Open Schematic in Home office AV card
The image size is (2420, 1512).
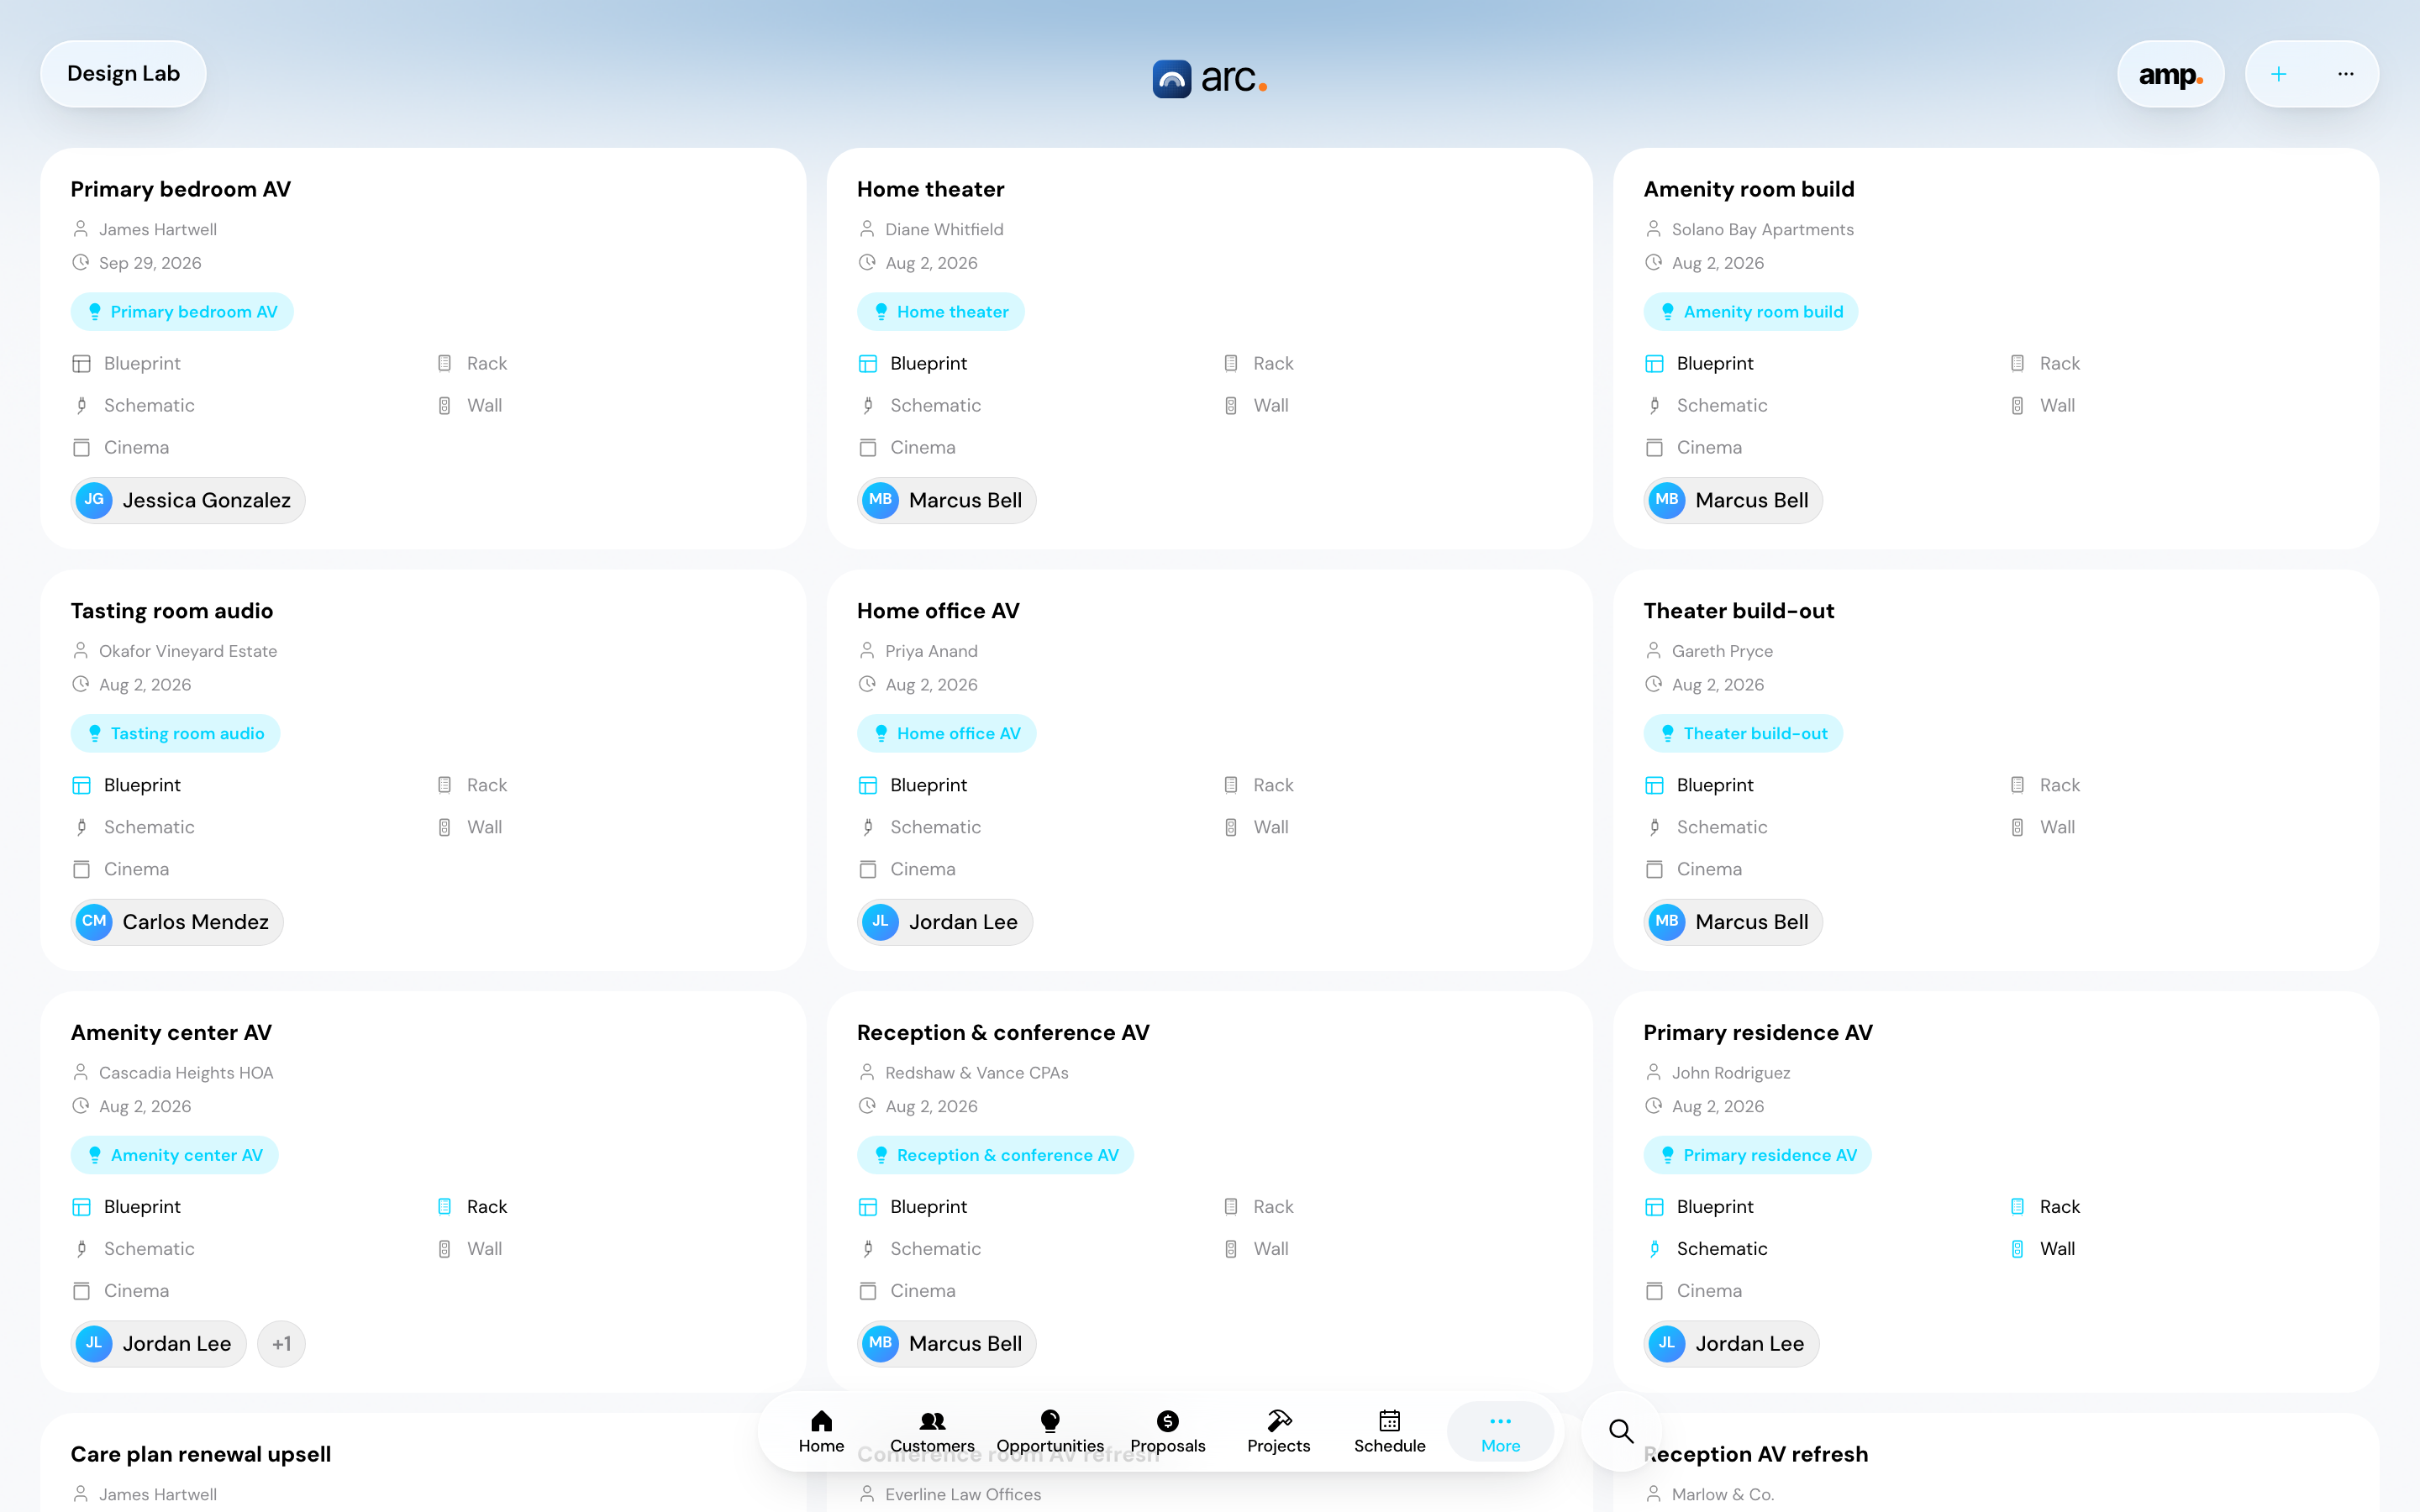920,828
